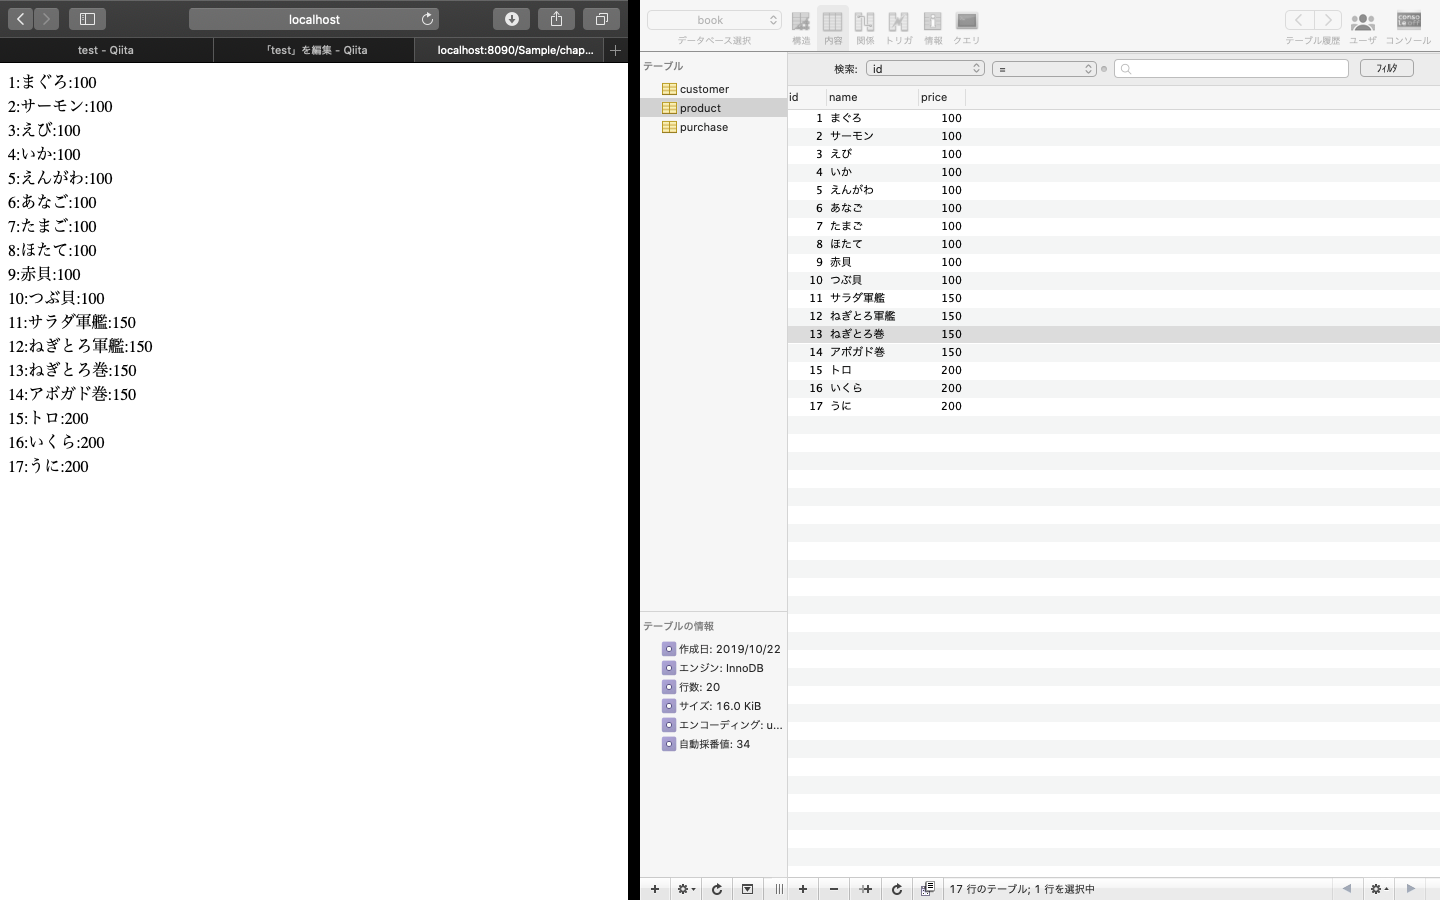Open the コンソール console
The width and height of the screenshot is (1440, 900).
[1408, 27]
